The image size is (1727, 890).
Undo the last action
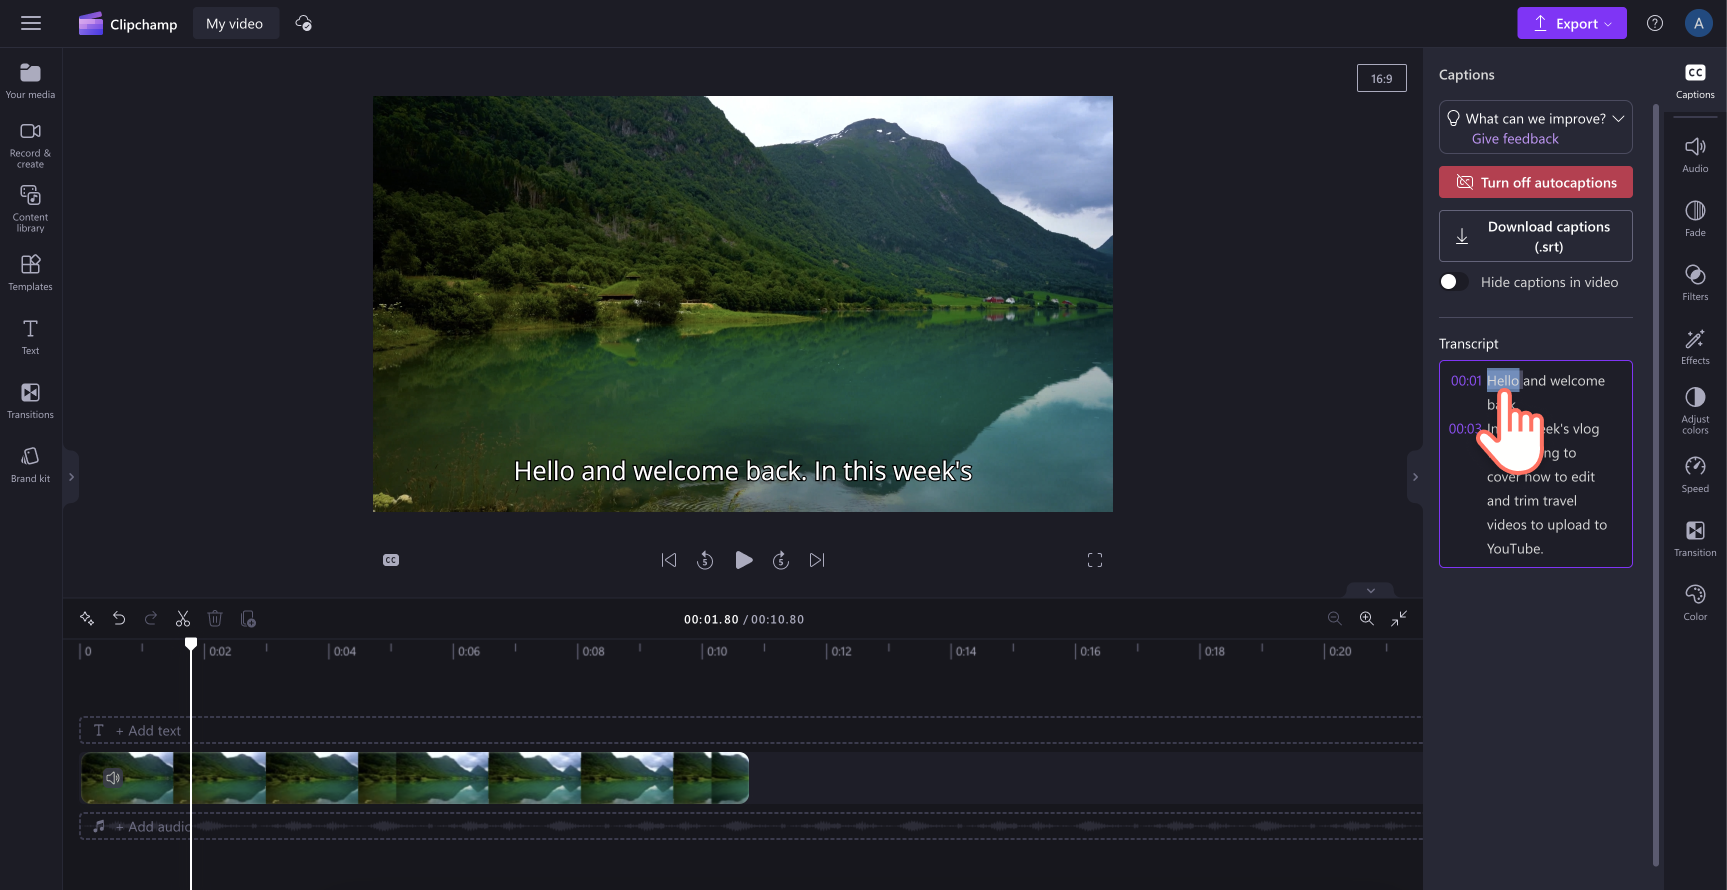click(x=119, y=619)
